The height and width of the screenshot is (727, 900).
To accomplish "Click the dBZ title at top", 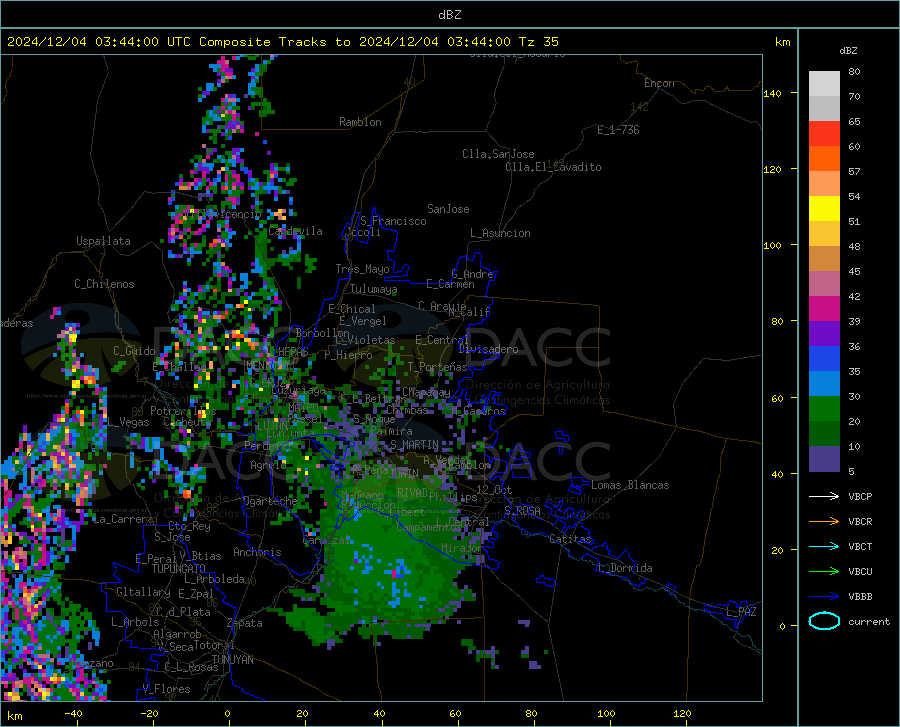I will (x=449, y=15).
